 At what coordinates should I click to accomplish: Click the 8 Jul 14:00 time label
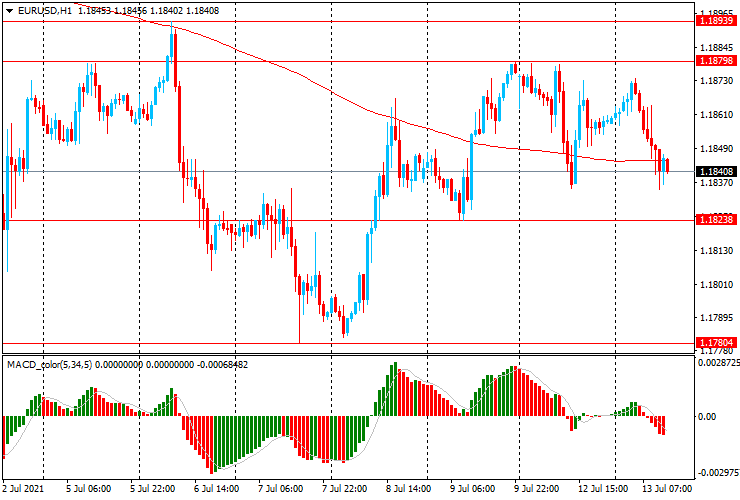click(x=408, y=488)
